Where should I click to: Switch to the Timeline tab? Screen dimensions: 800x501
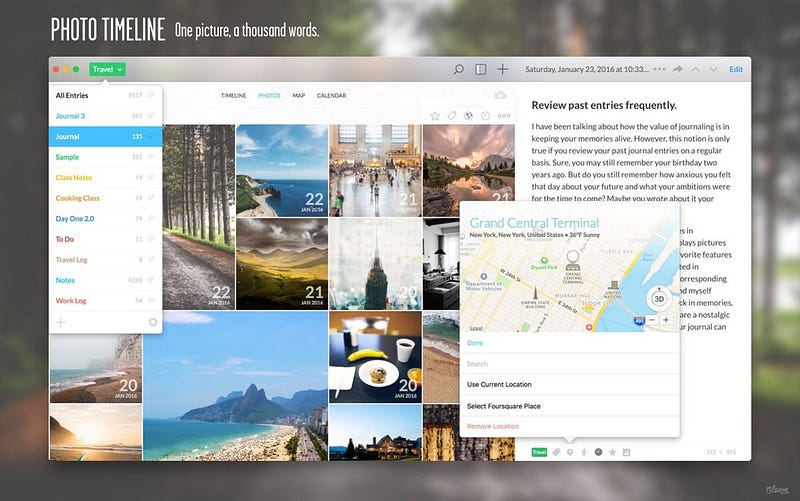coord(234,95)
